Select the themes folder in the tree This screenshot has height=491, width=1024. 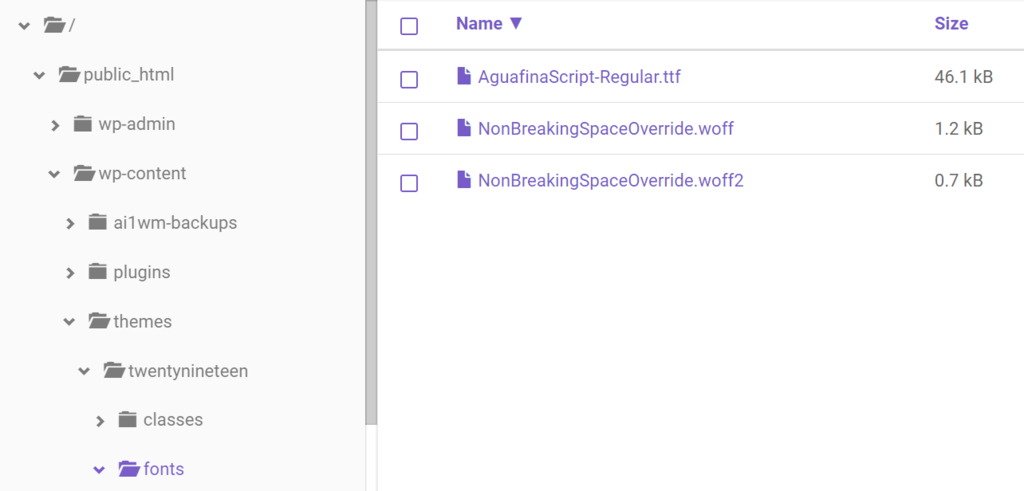(142, 322)
